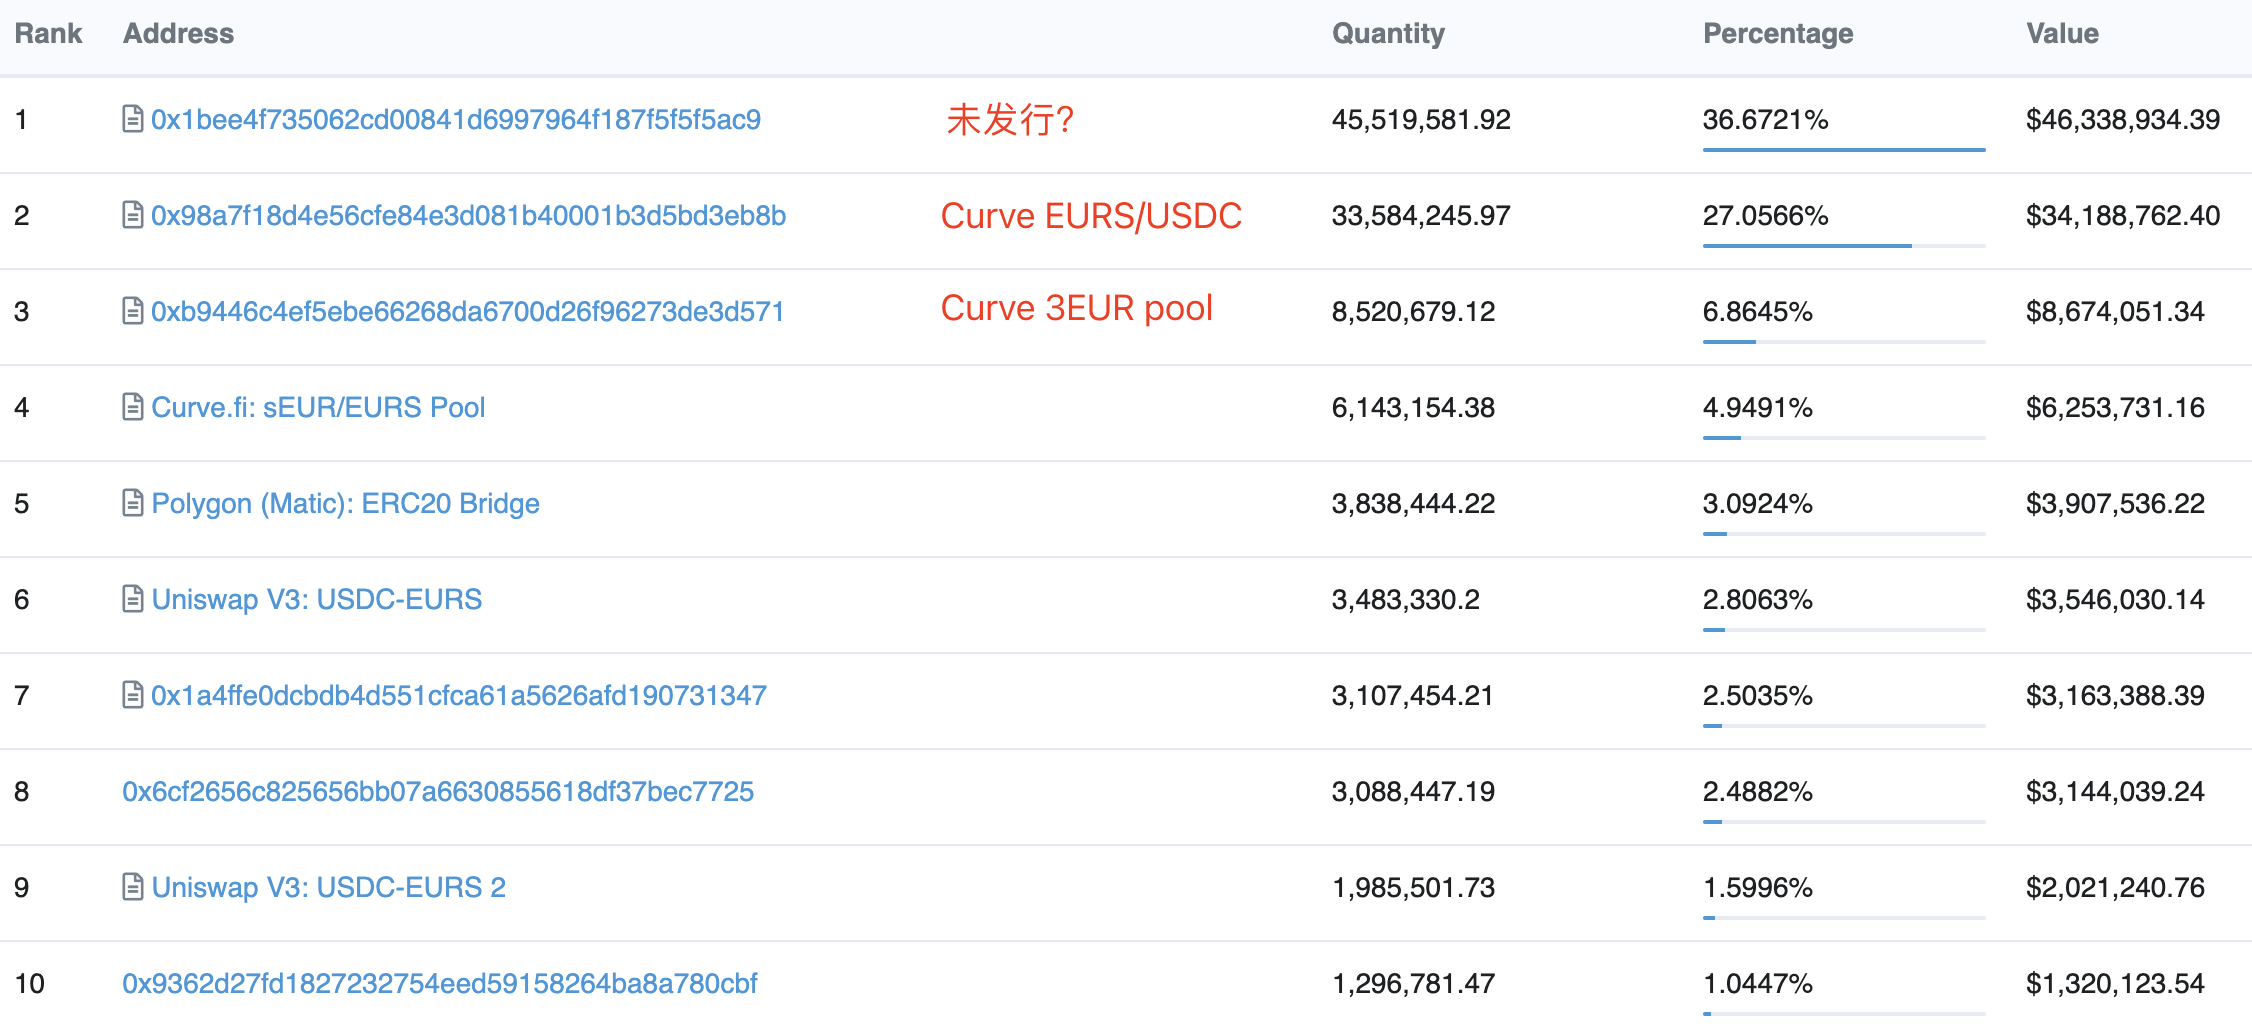Click contract icon beside Uniswap V3: USDC-EURS

click(x=132, y=599)
